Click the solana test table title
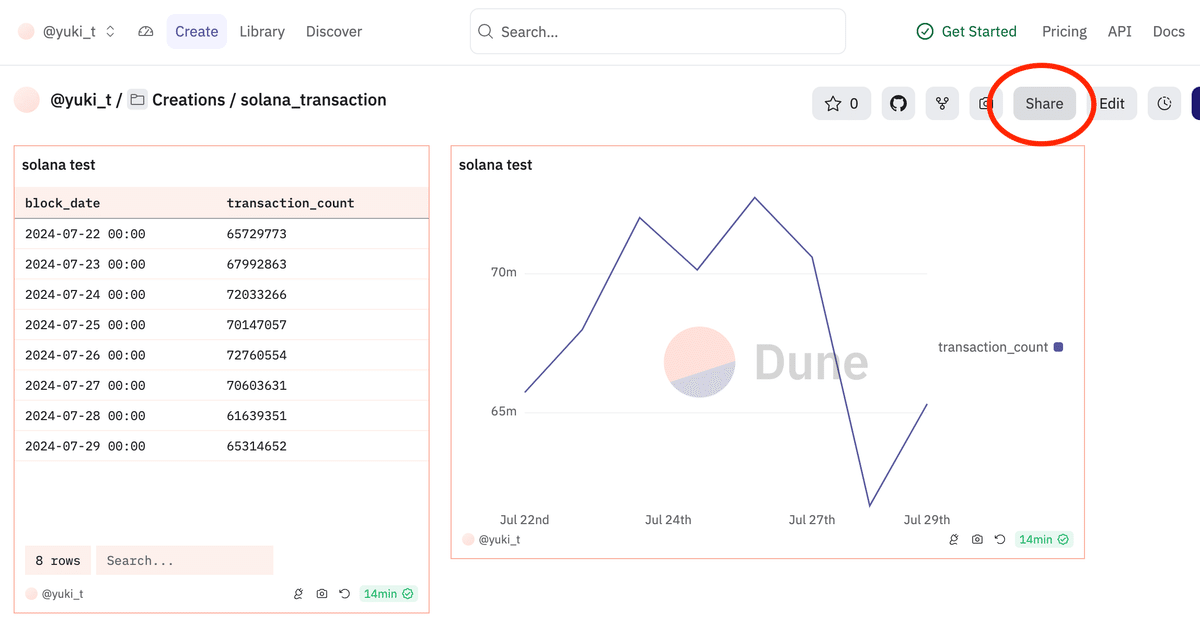 coord(59,164)
